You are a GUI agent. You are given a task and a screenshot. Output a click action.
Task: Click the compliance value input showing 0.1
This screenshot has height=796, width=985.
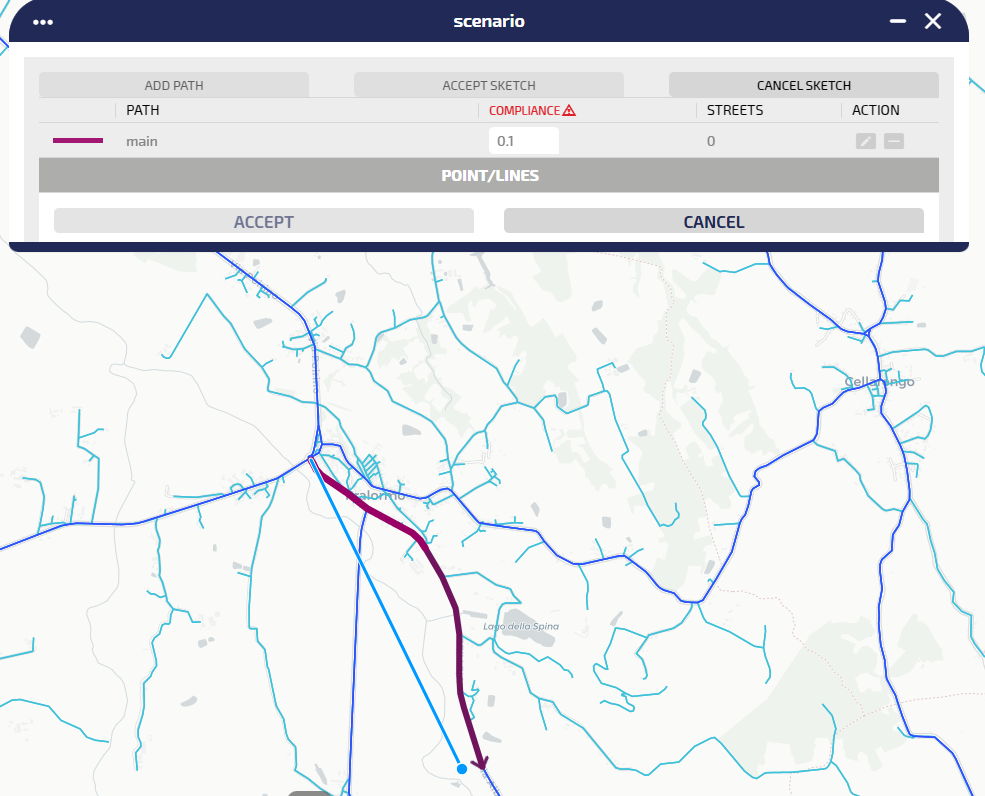[523, 141]
